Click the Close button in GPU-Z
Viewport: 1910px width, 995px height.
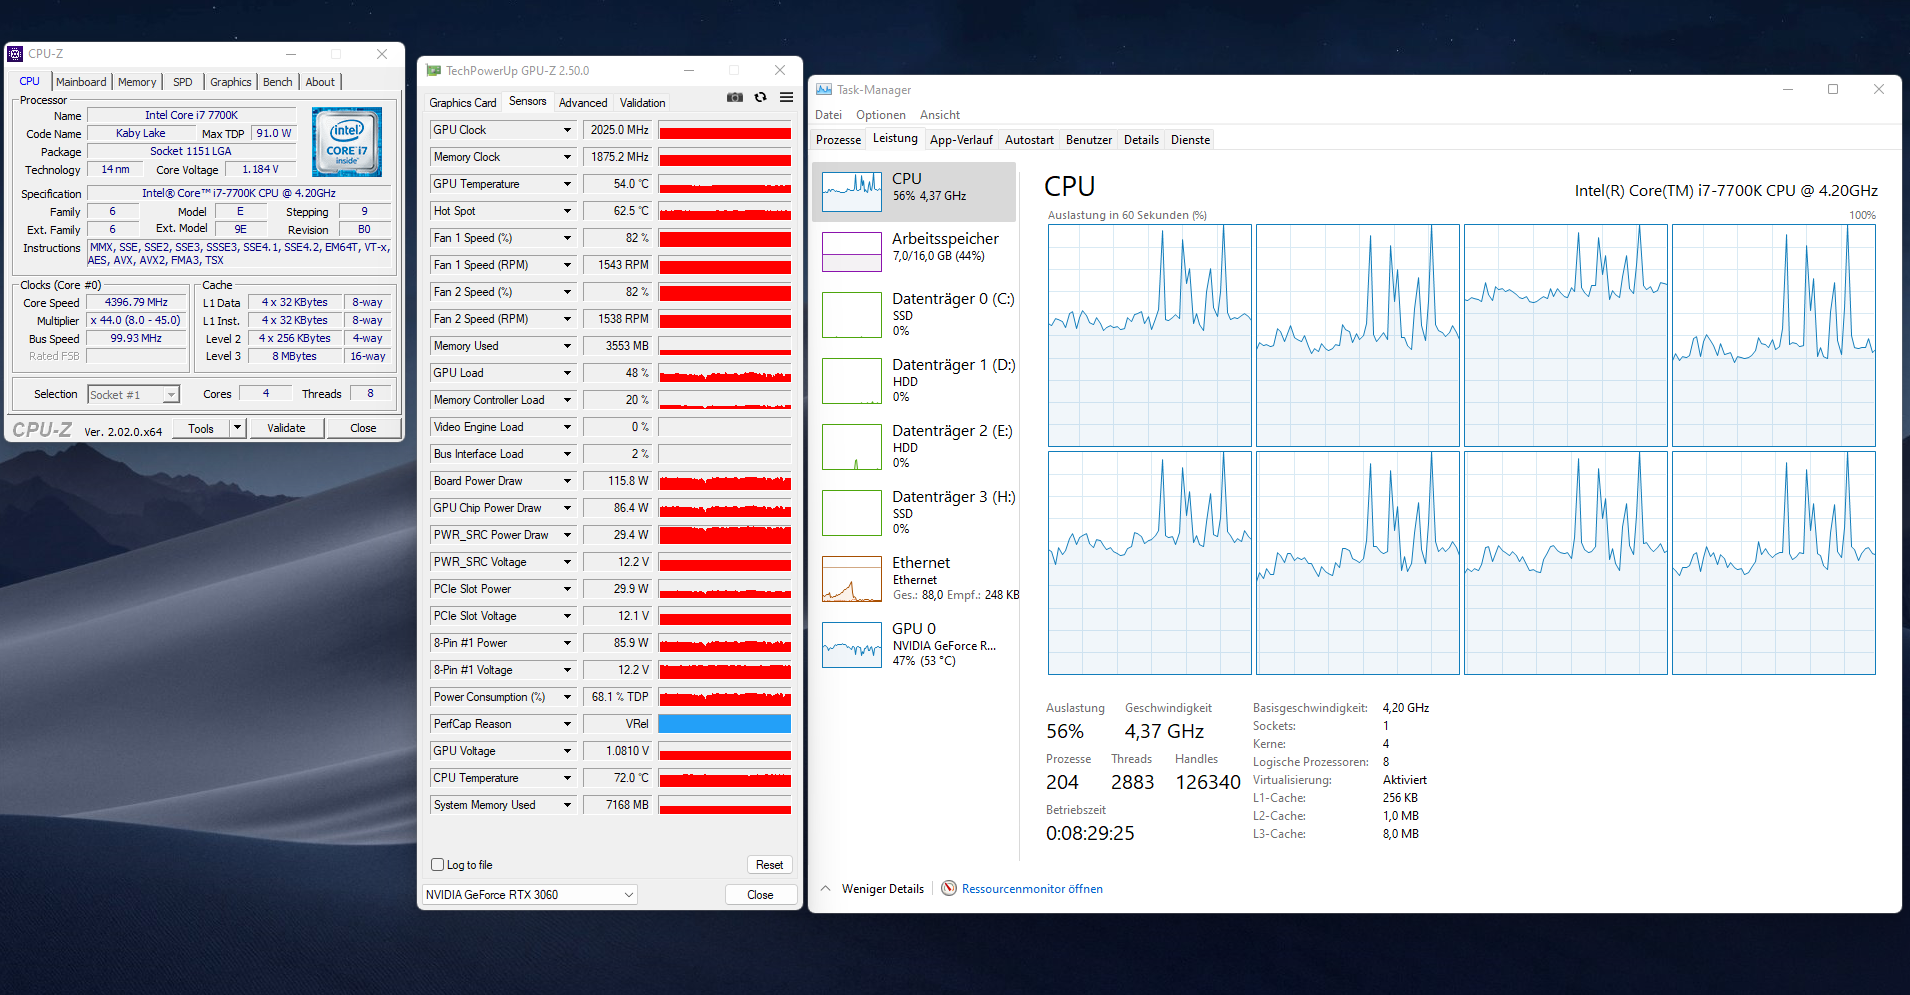click(760, 895)
